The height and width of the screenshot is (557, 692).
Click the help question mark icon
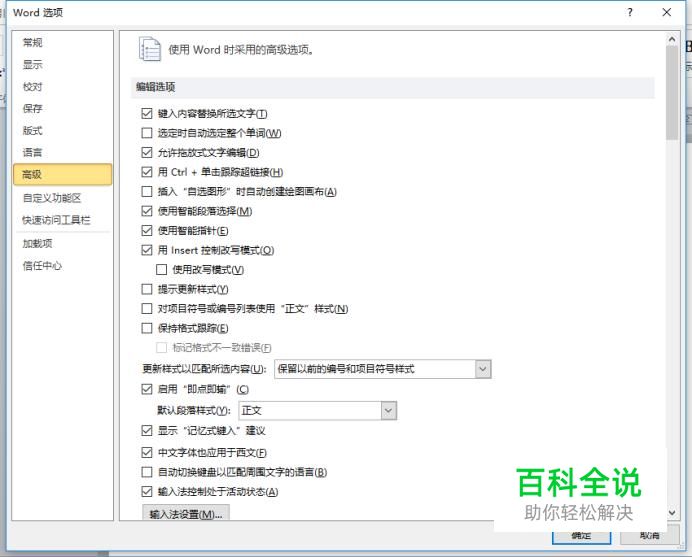(x=630, y=12)
